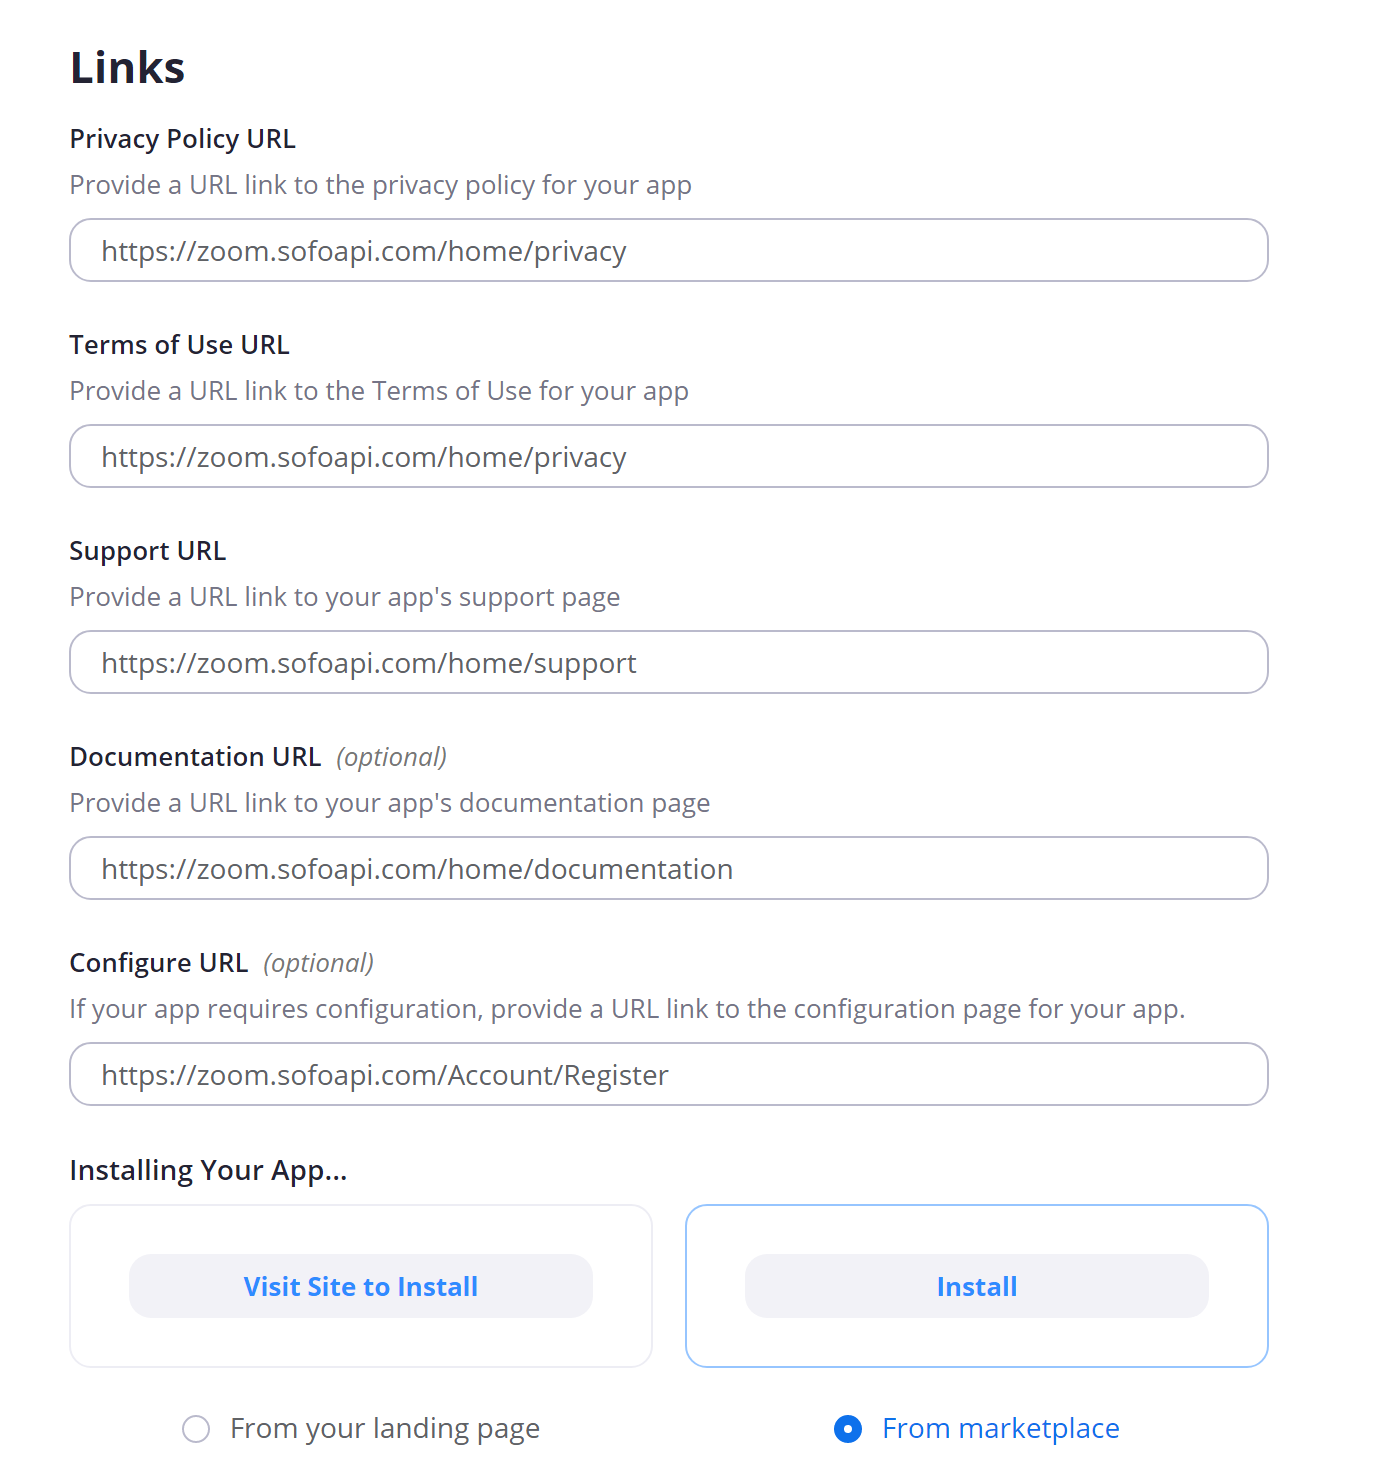The image size is (1400, 1478).
Task: Select the Visit Site to Install card
Action: coord(361,1286)
